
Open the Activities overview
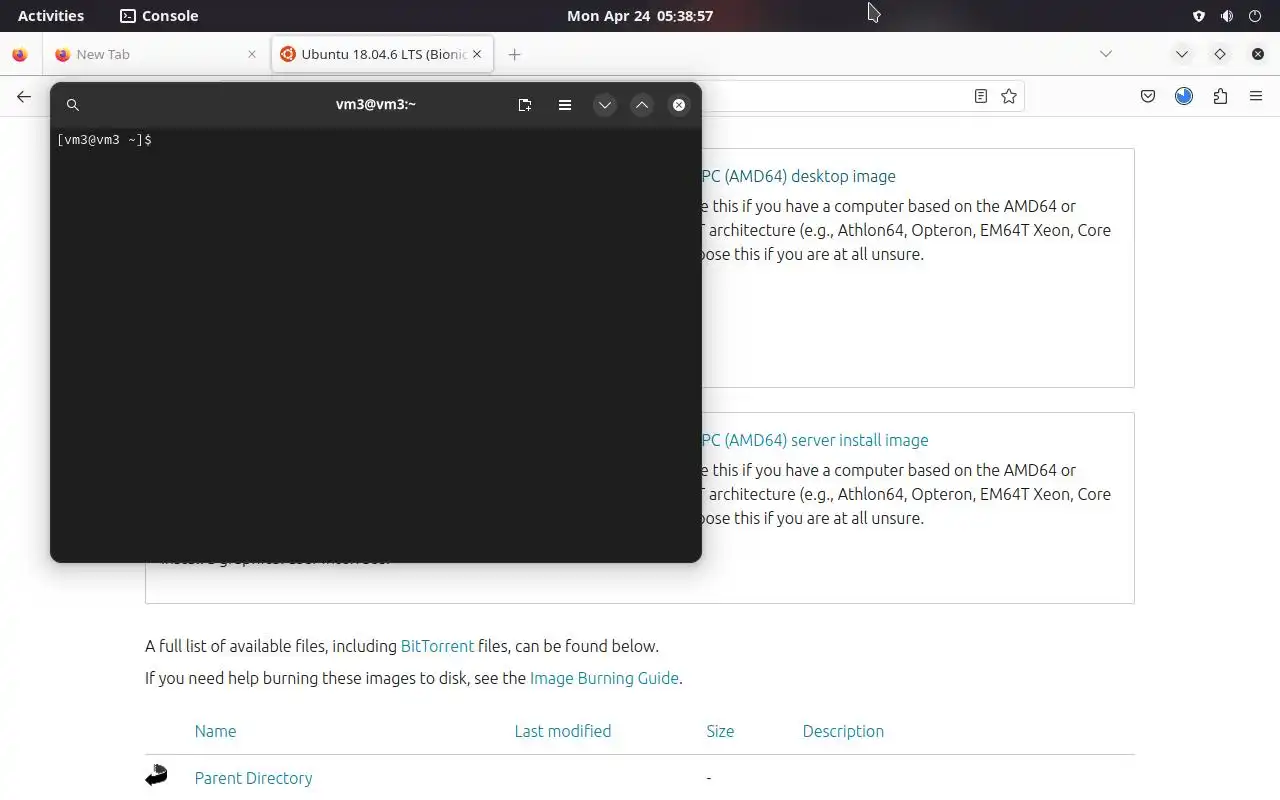51,16
